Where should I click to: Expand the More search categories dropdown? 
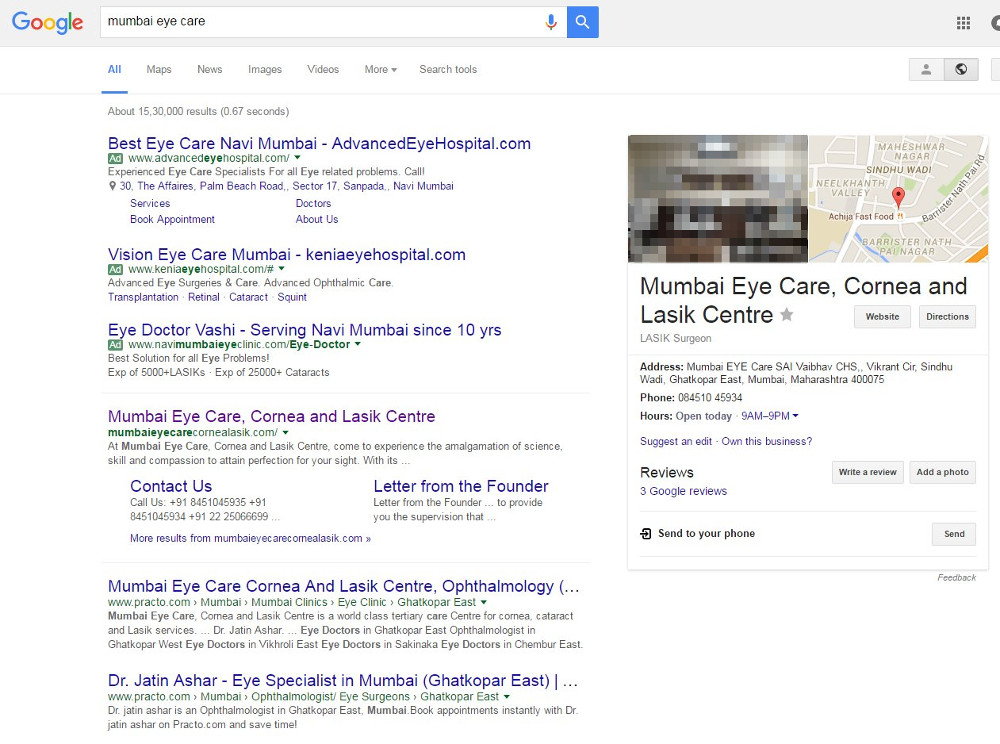pos(380,69)
